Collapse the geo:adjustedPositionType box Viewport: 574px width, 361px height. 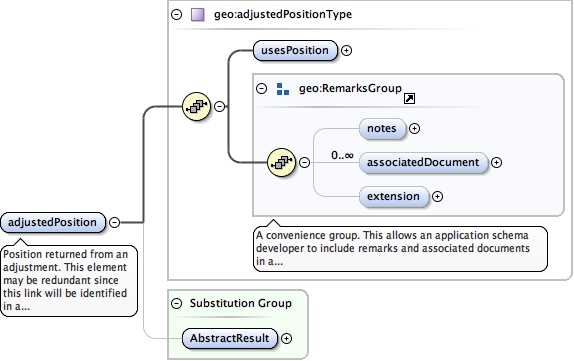(x=176, y=15)
